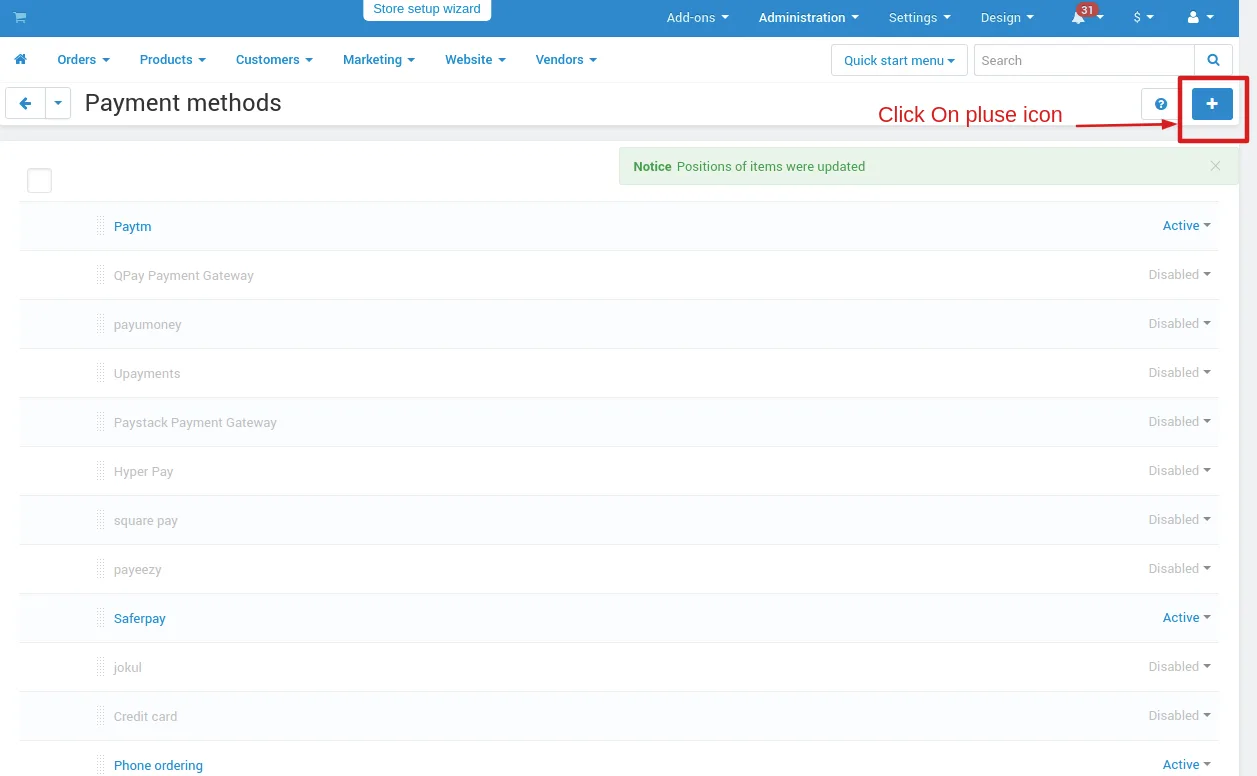Grab the drag handle for Paystack Payment Gateway

click(x=101, y=422)
